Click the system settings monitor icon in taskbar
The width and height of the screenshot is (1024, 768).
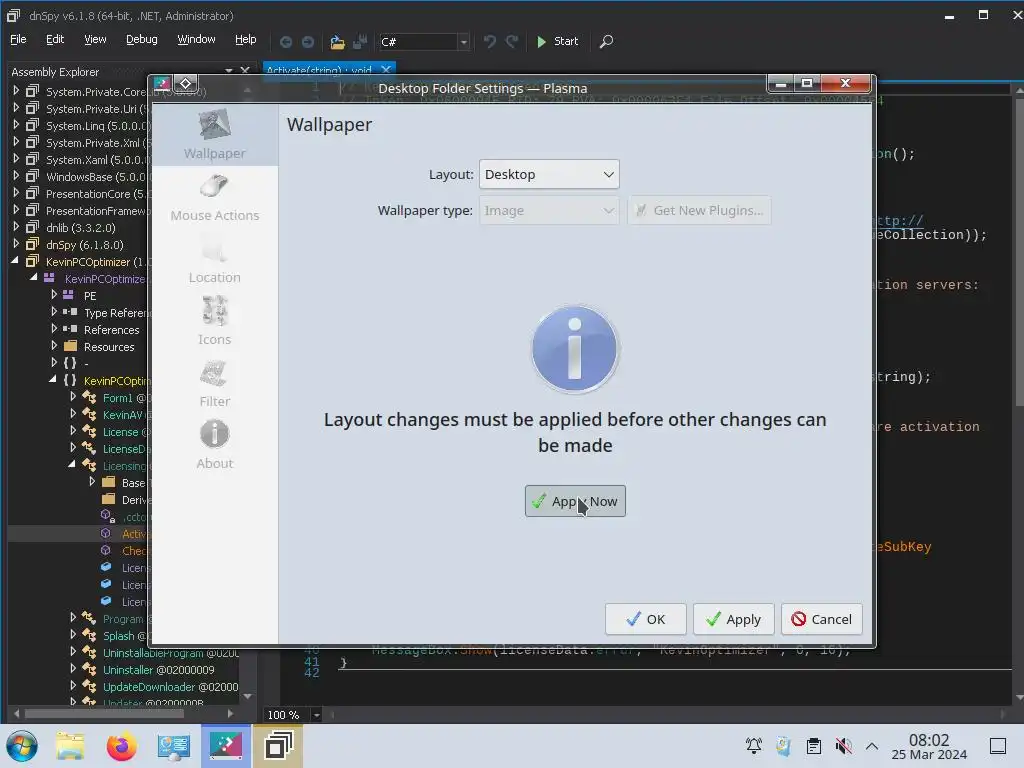pos(173,746)
